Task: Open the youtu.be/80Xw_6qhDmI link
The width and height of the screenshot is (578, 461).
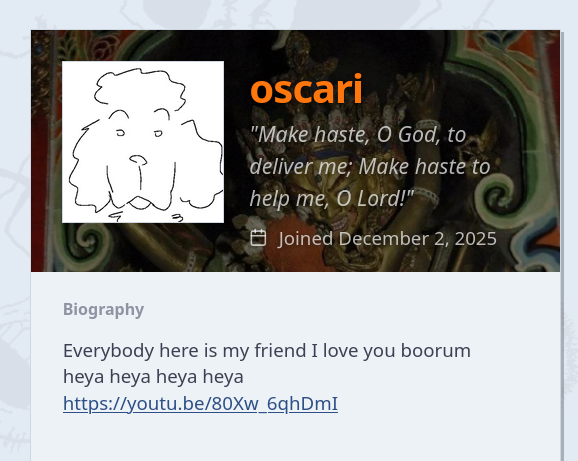Action: coord(200,404)
